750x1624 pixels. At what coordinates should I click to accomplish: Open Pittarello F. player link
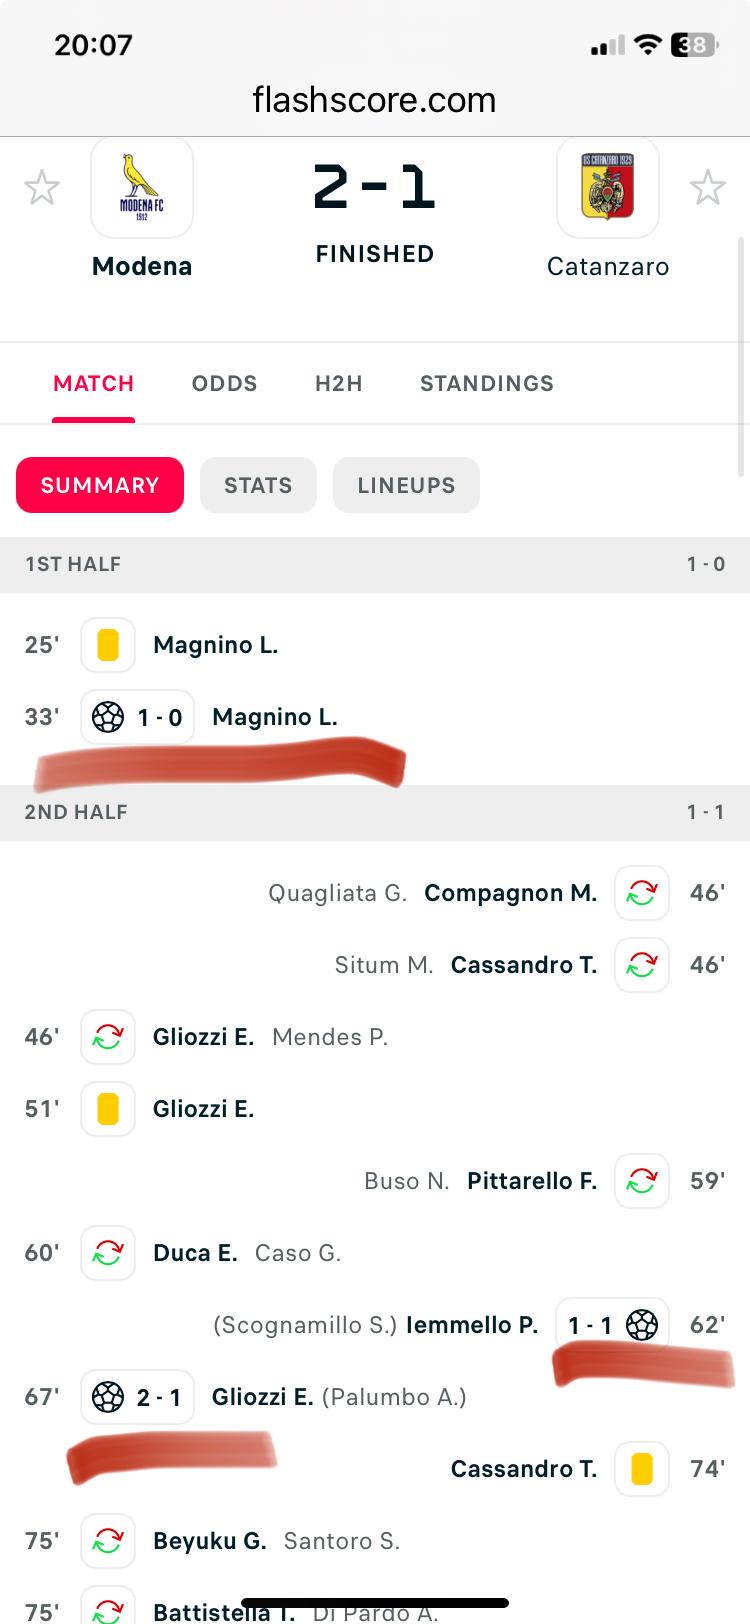(x=532, y=1181)
